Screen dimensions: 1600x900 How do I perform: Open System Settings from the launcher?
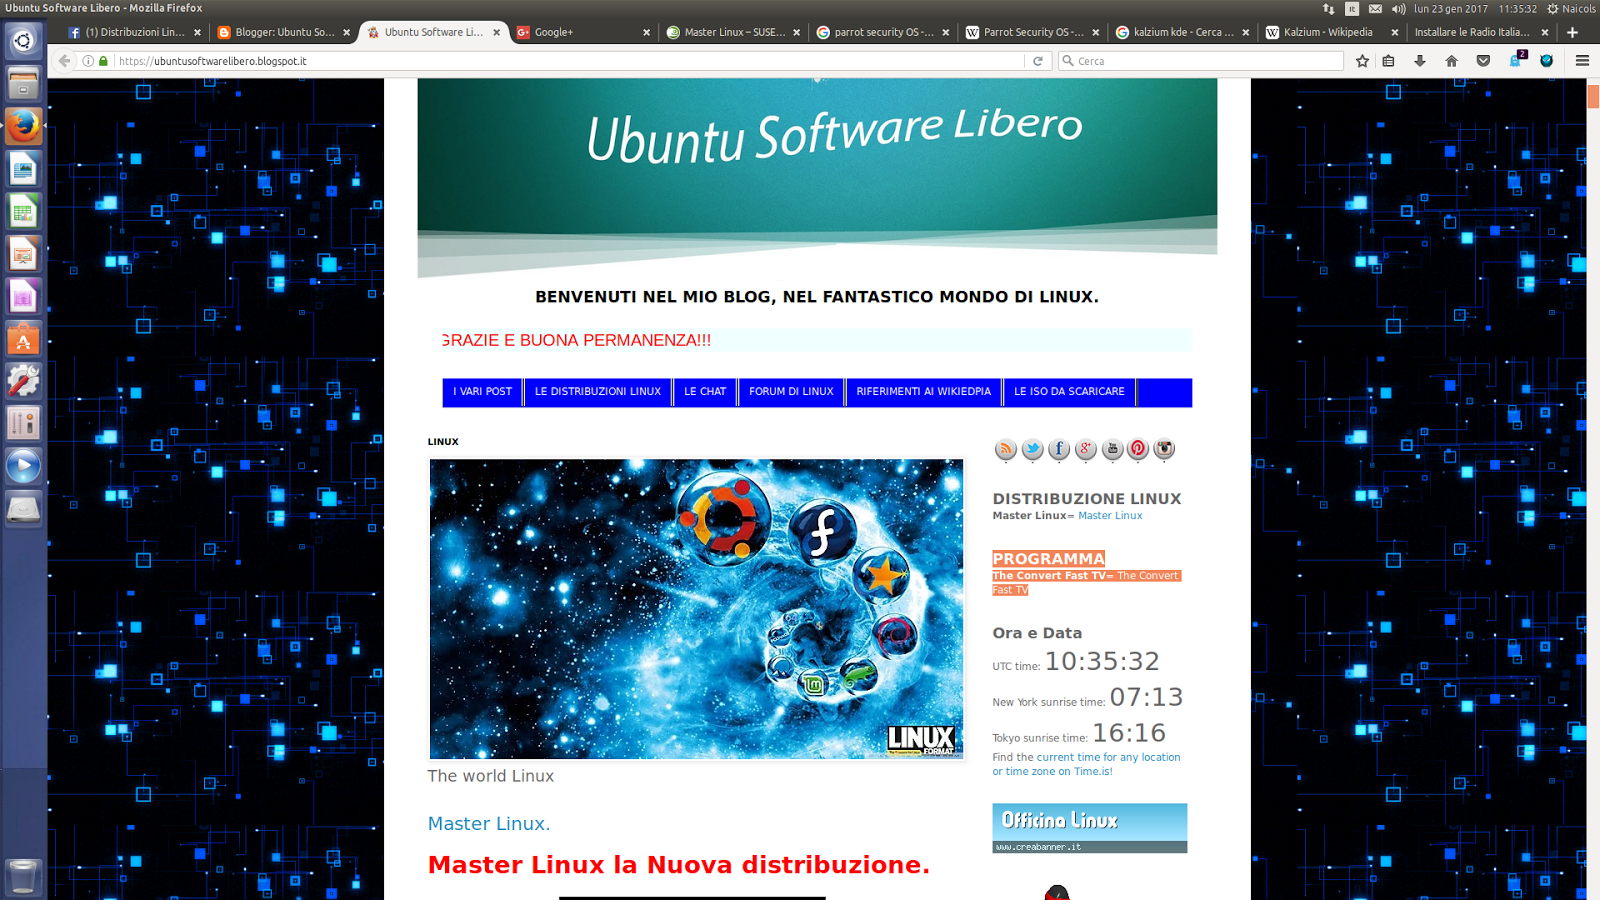(23, 382)
